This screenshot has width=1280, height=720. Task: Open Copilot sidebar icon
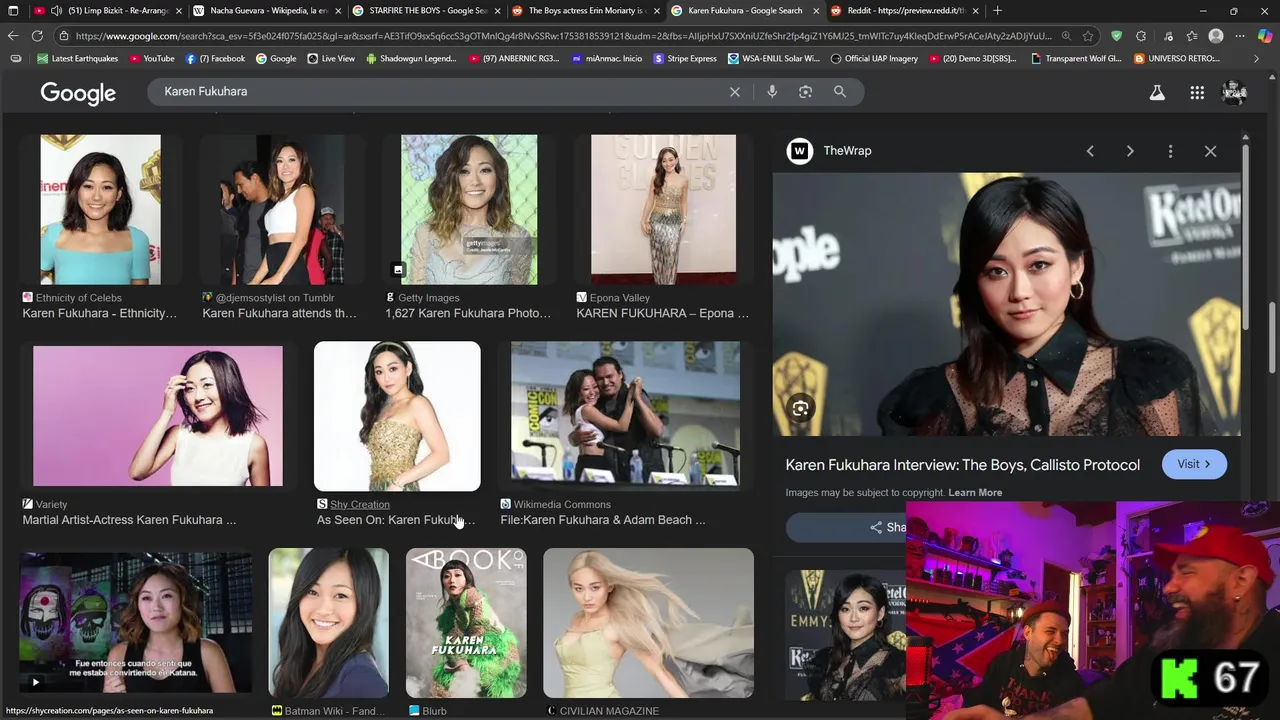click(1265, 36)
